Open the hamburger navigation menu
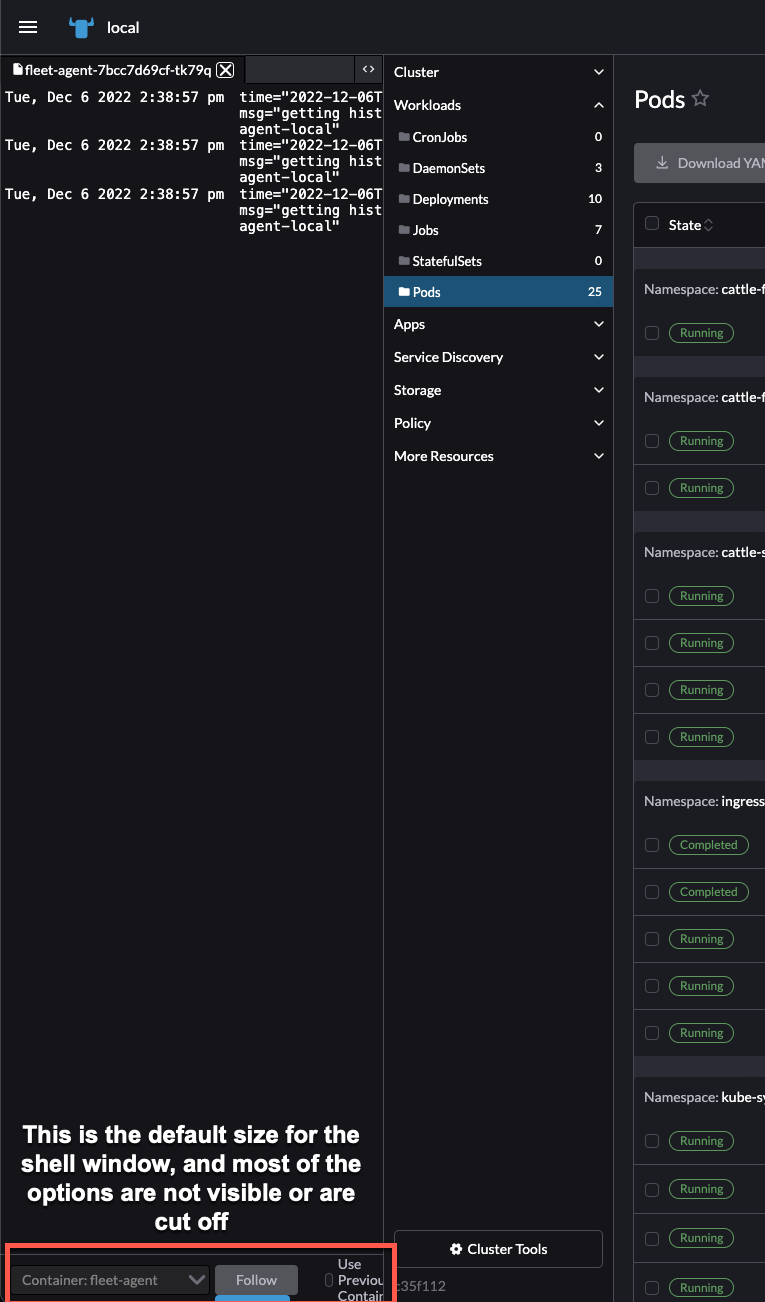The width and height of the screenshot is (765, 1302). [27, 27]
